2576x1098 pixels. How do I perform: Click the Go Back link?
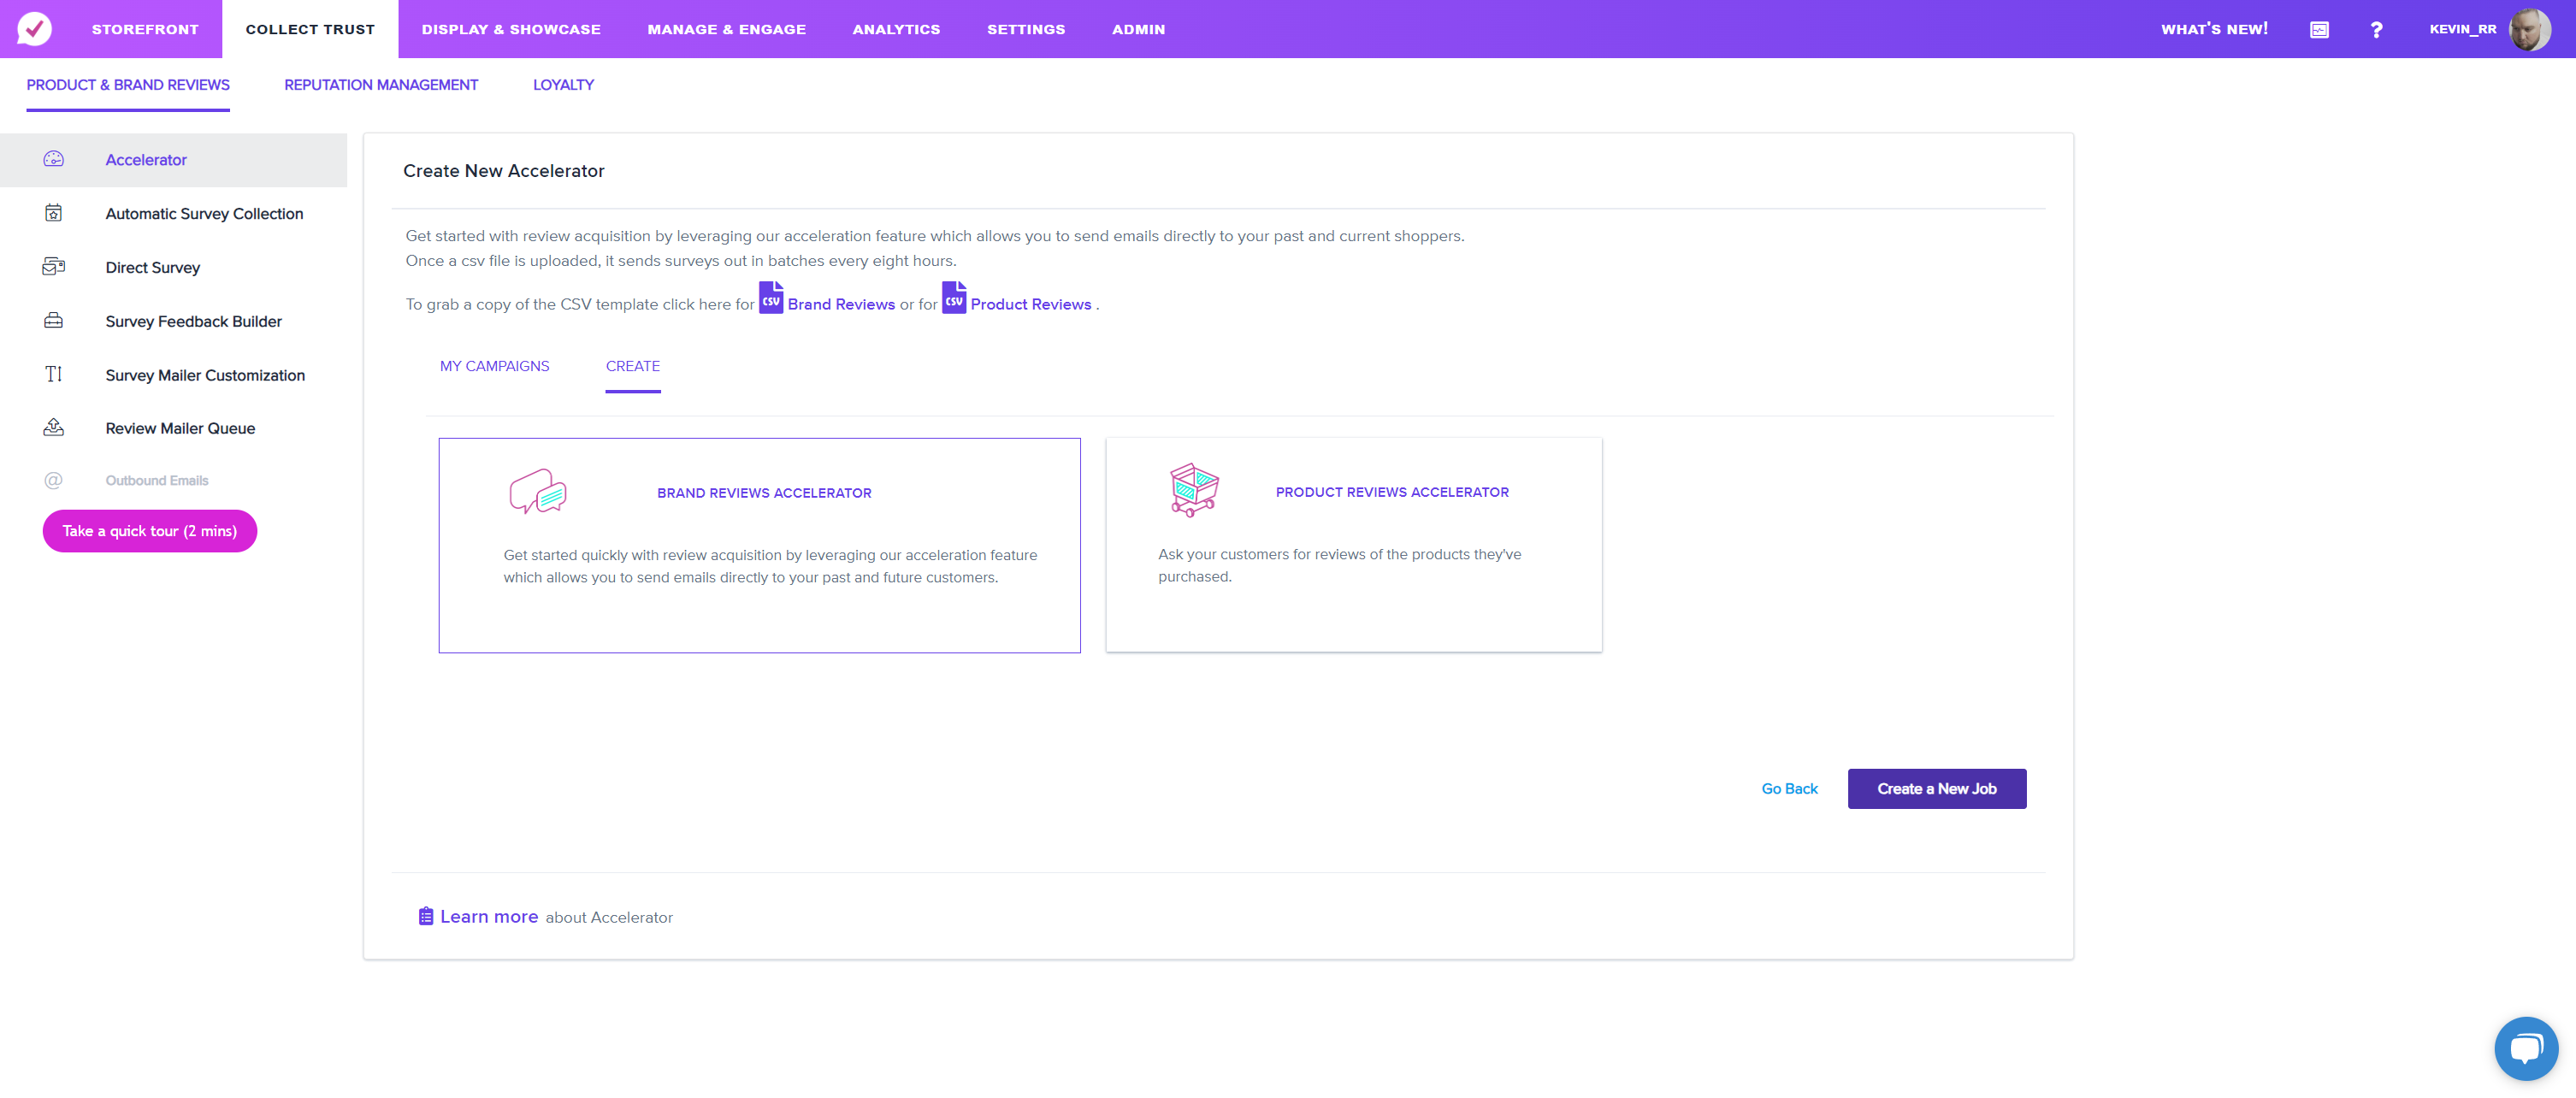(x=1789, y=789)
